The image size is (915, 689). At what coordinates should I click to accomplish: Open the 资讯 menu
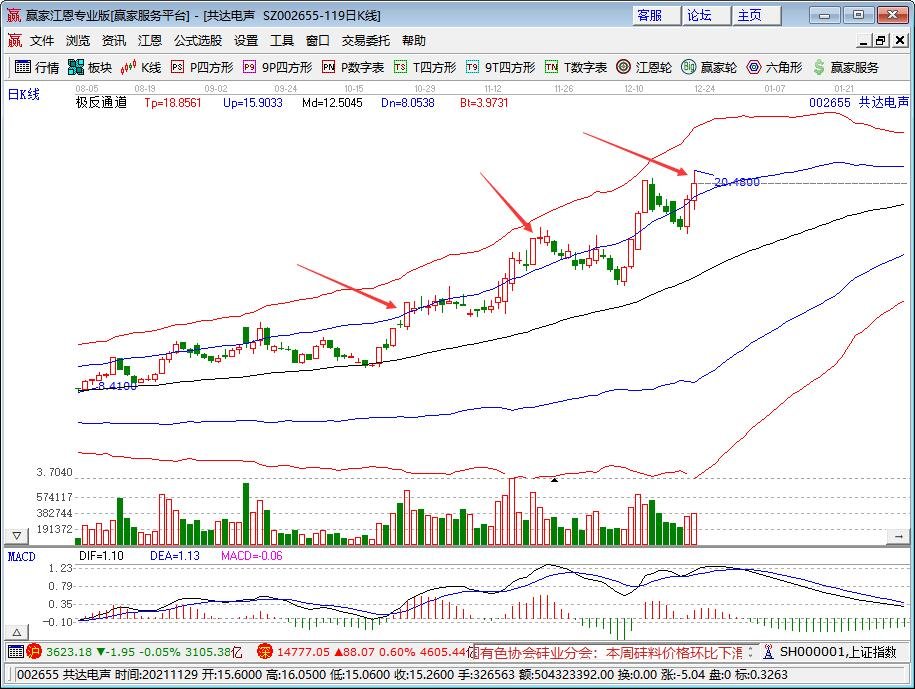[x=114, y=41]
